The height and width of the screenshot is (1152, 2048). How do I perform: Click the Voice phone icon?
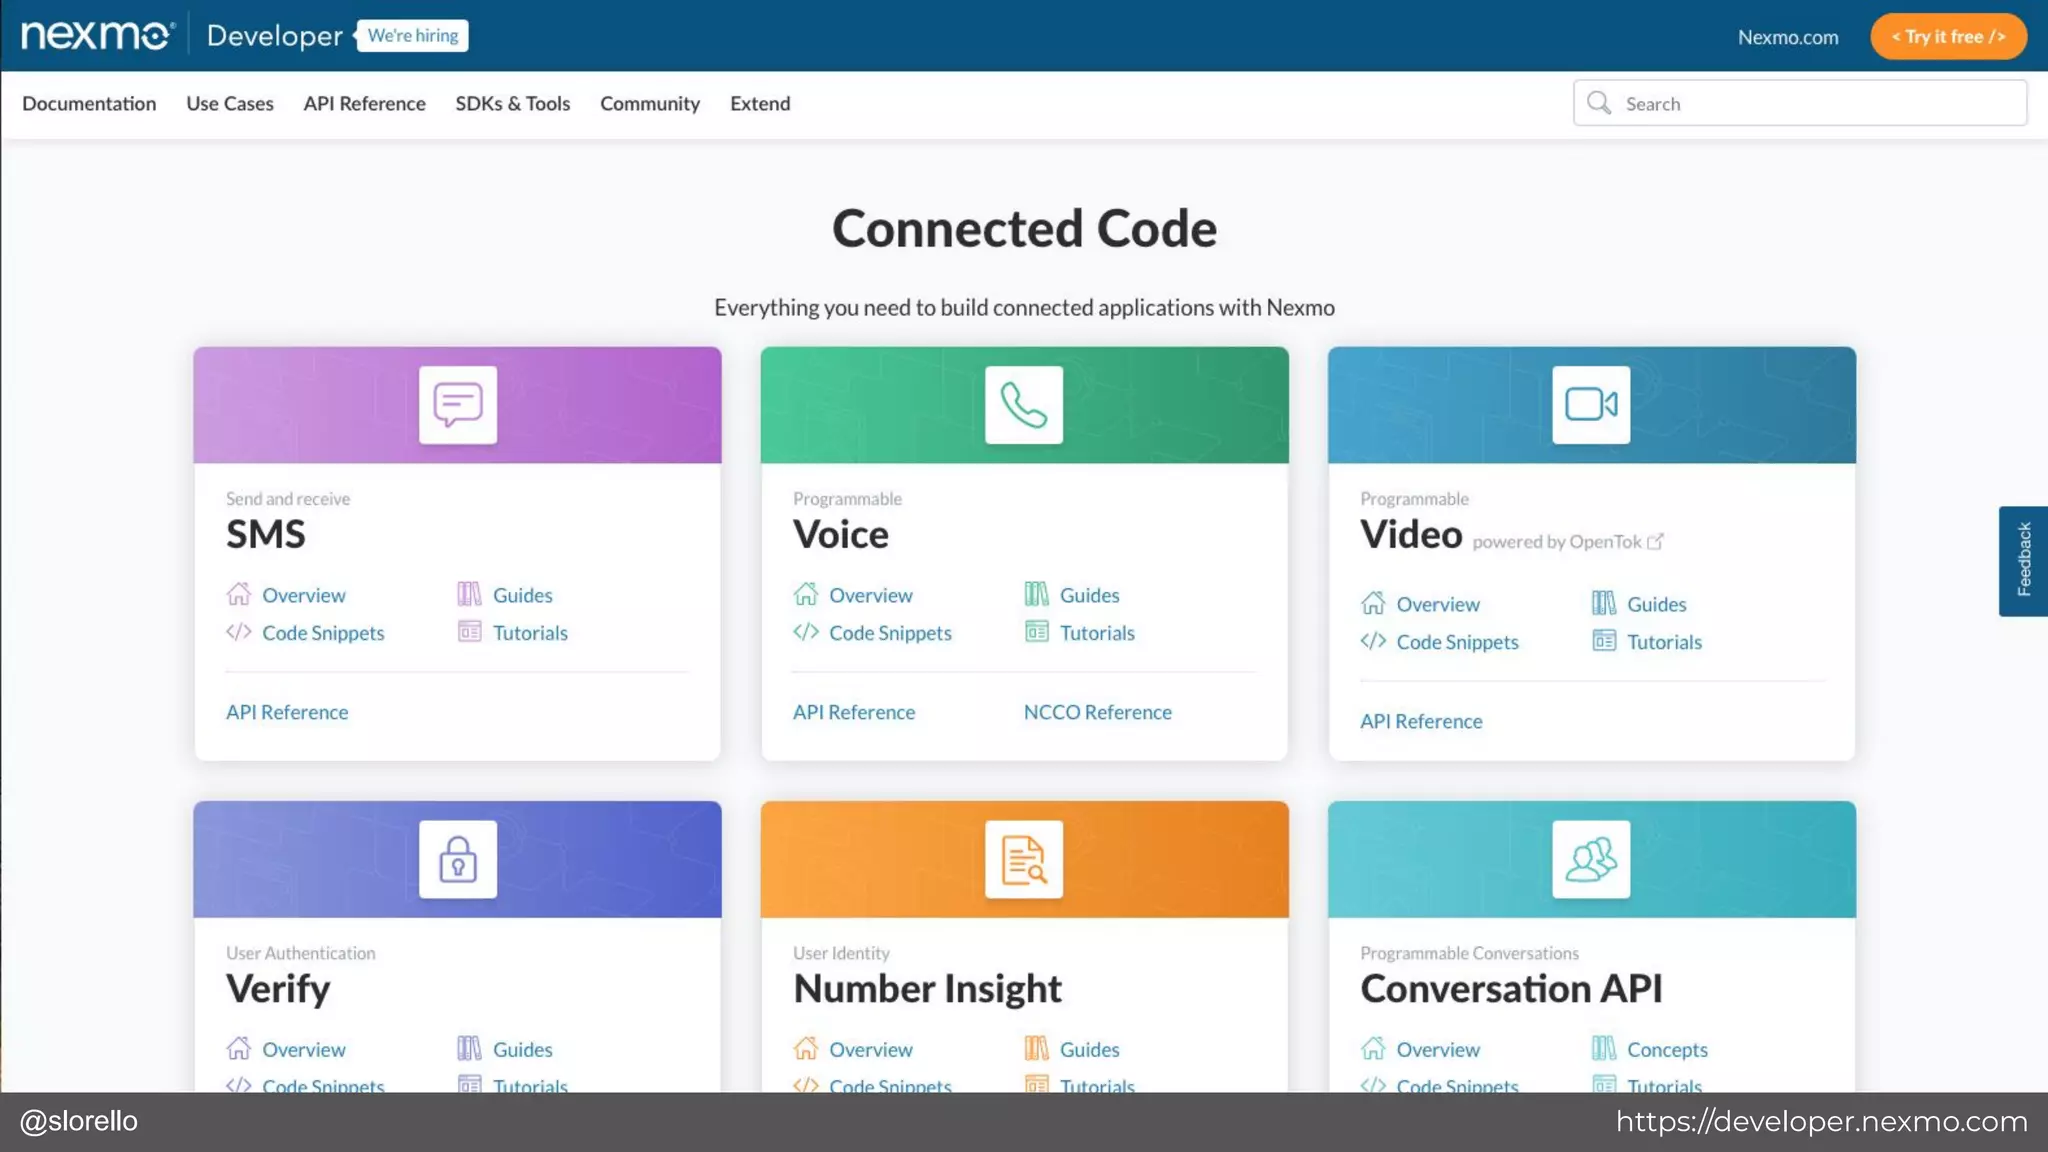point(1024,405)
